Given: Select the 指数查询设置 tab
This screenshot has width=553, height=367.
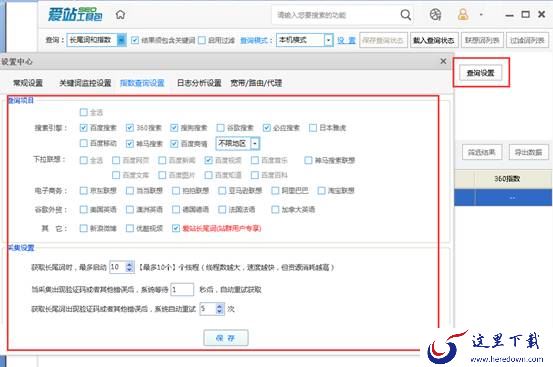Looking at the screenshot, I should coord(142,83).
